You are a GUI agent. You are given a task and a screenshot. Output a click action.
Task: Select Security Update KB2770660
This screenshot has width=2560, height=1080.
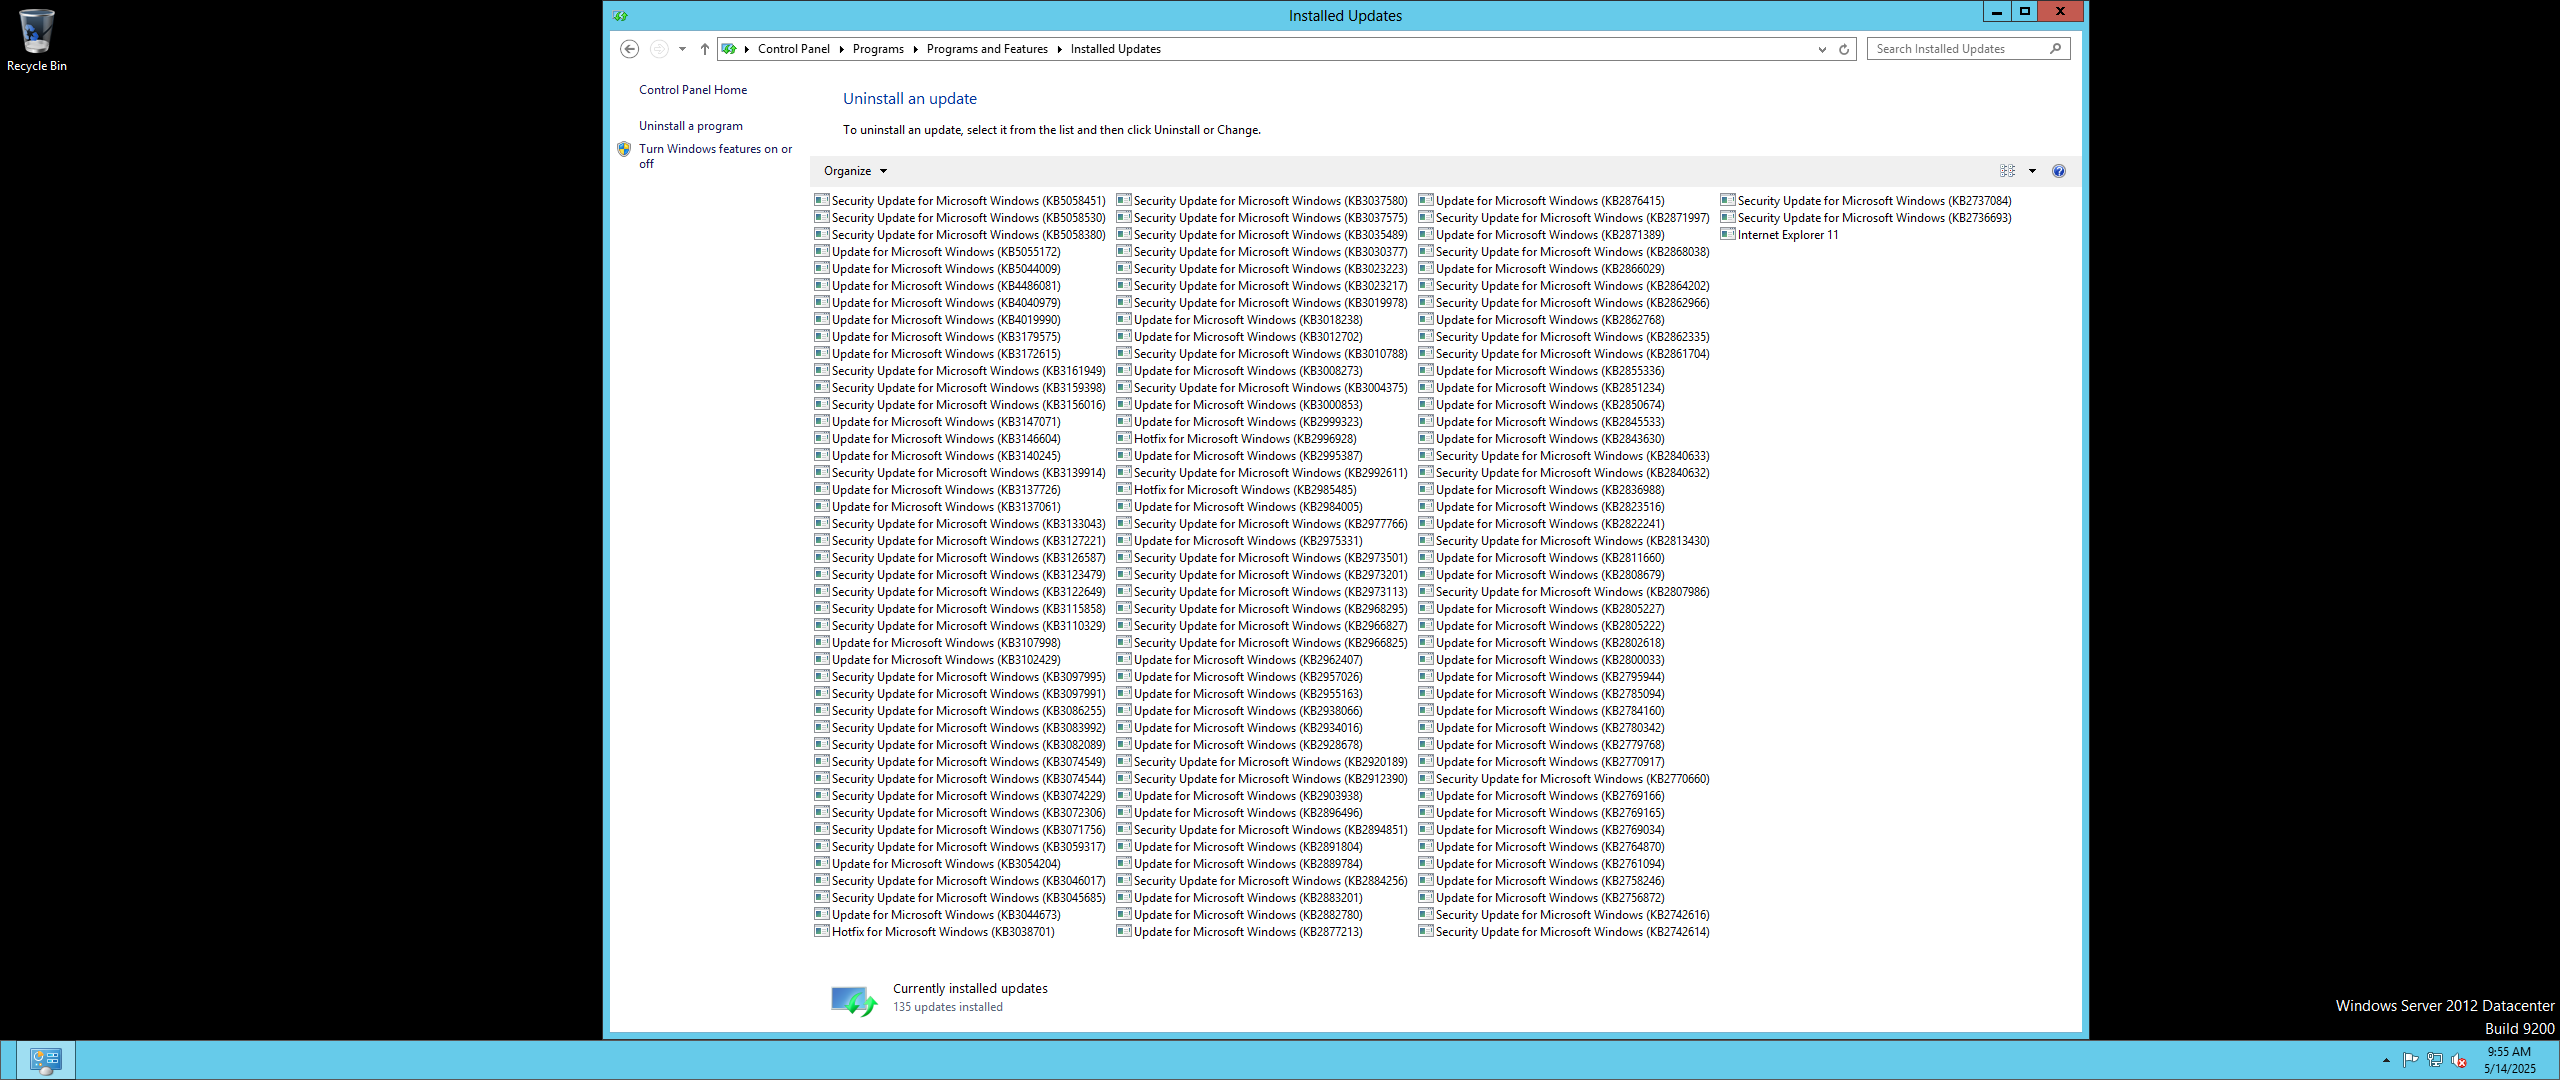(x=1564, y=779)
